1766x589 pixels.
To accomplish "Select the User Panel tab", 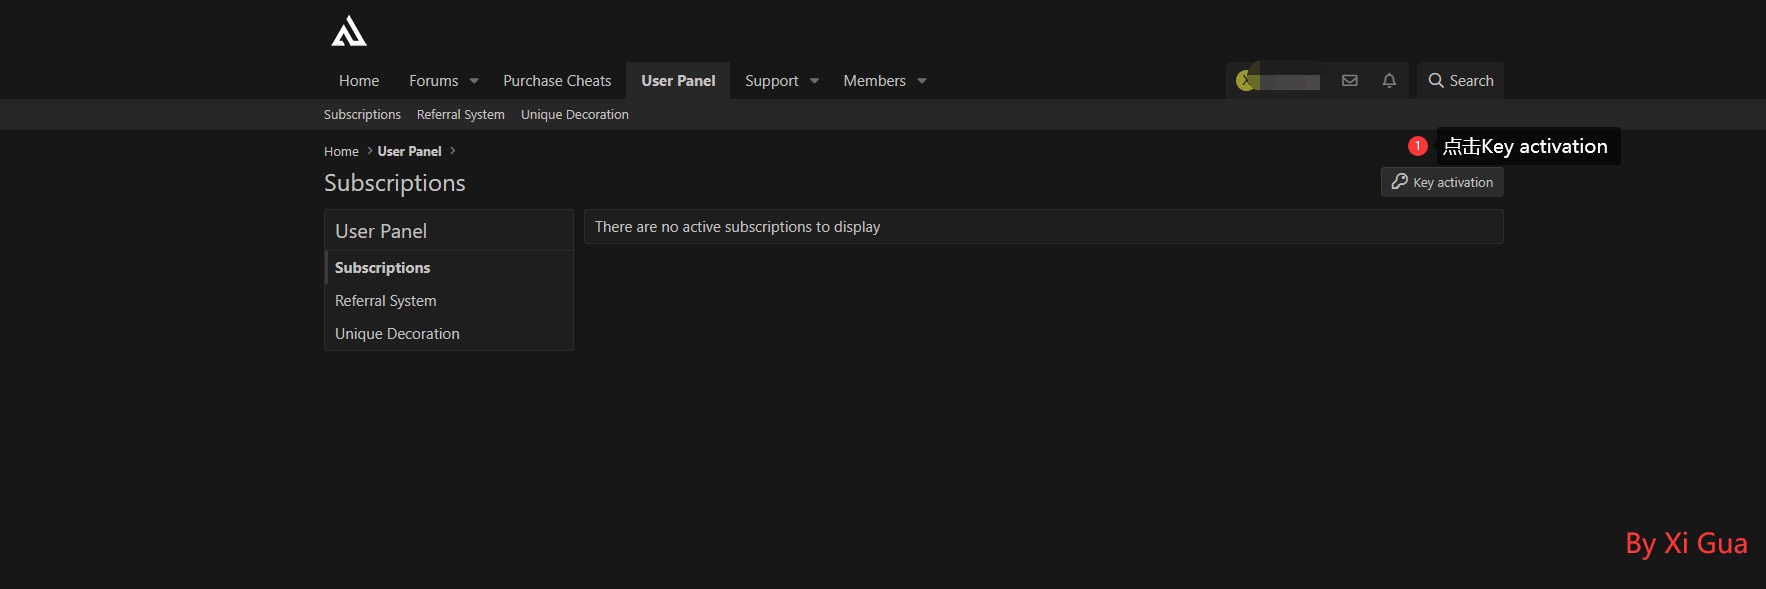I will [678, 81].
